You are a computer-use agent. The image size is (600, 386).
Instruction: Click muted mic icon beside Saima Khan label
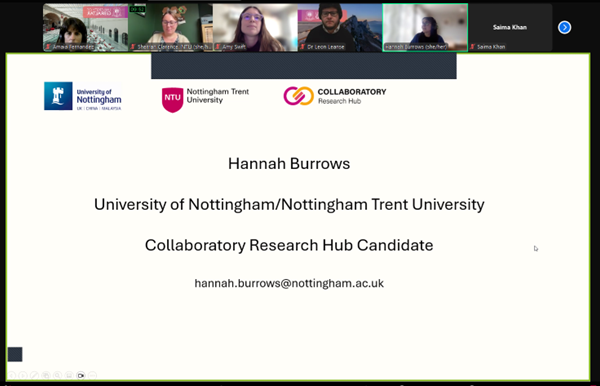[473, 47]
